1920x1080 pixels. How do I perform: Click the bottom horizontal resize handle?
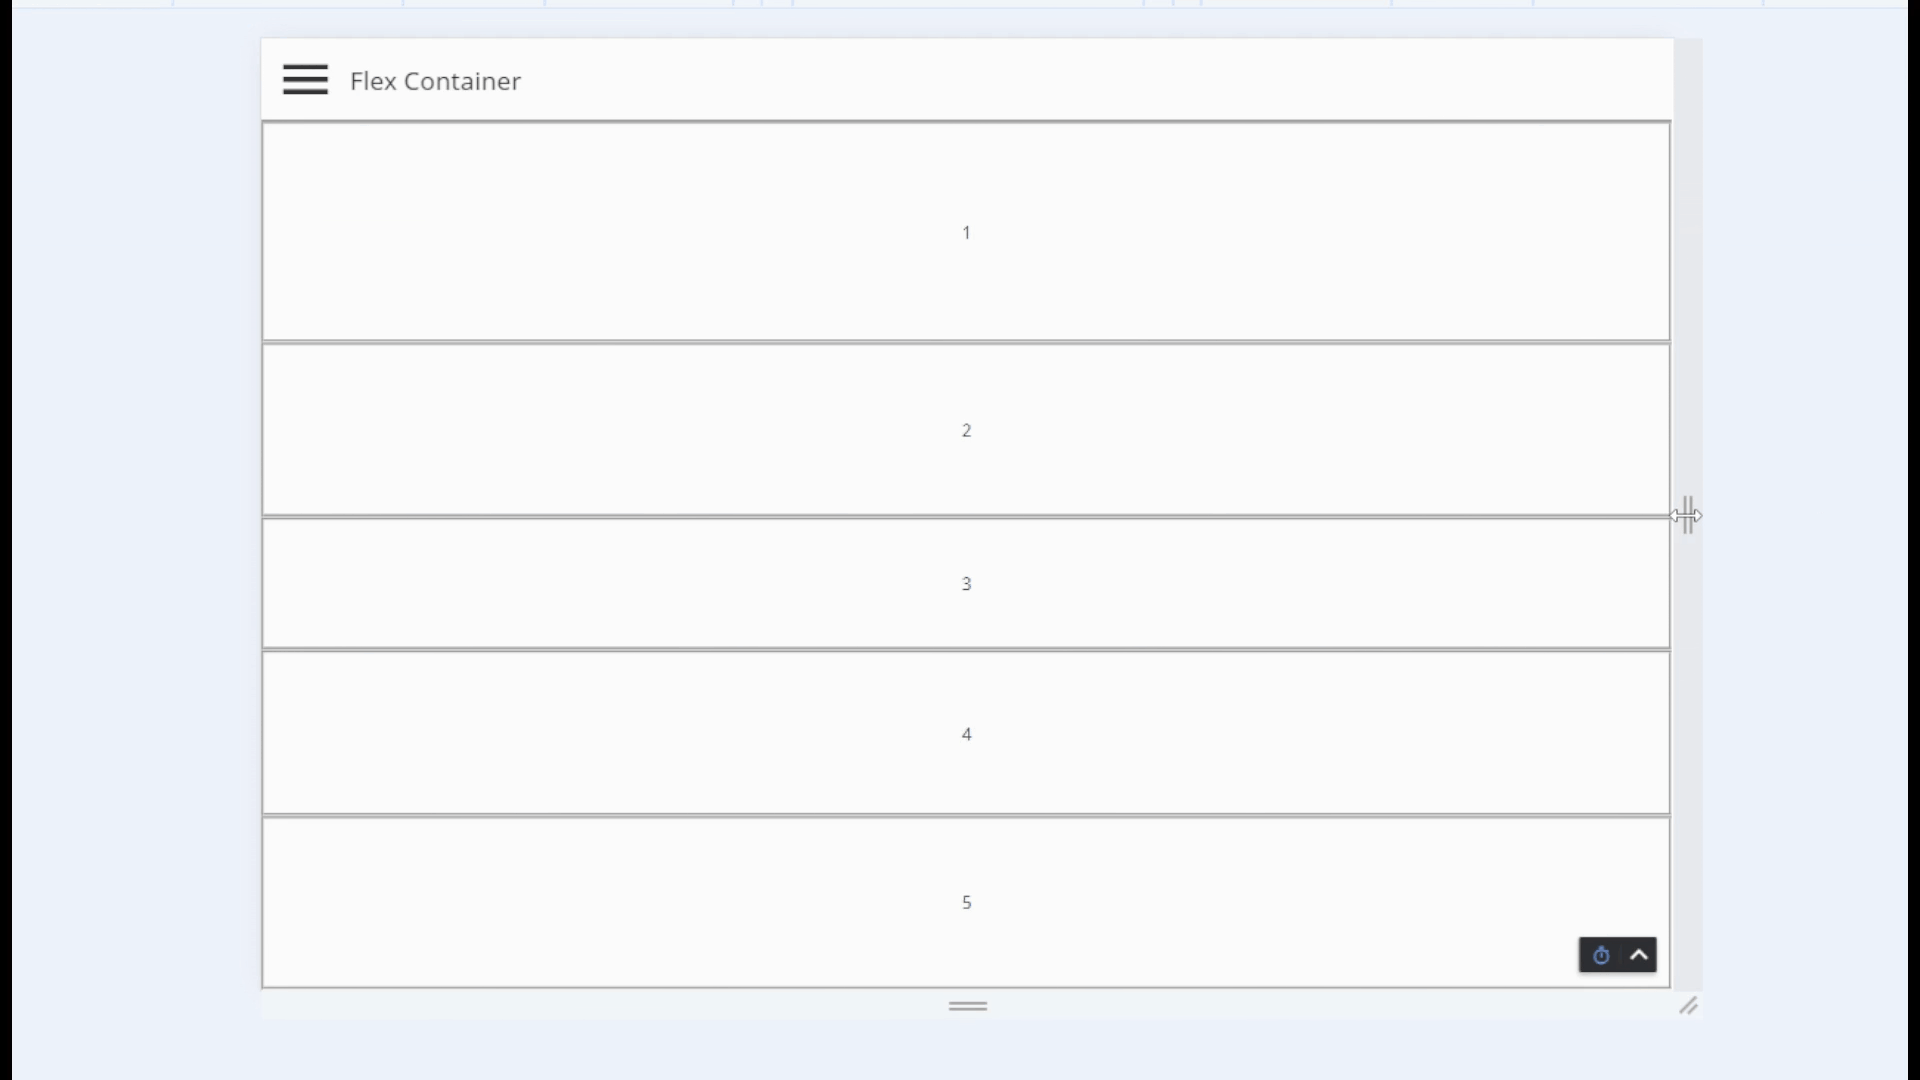pyautogui.click(x=967, y=1006)
